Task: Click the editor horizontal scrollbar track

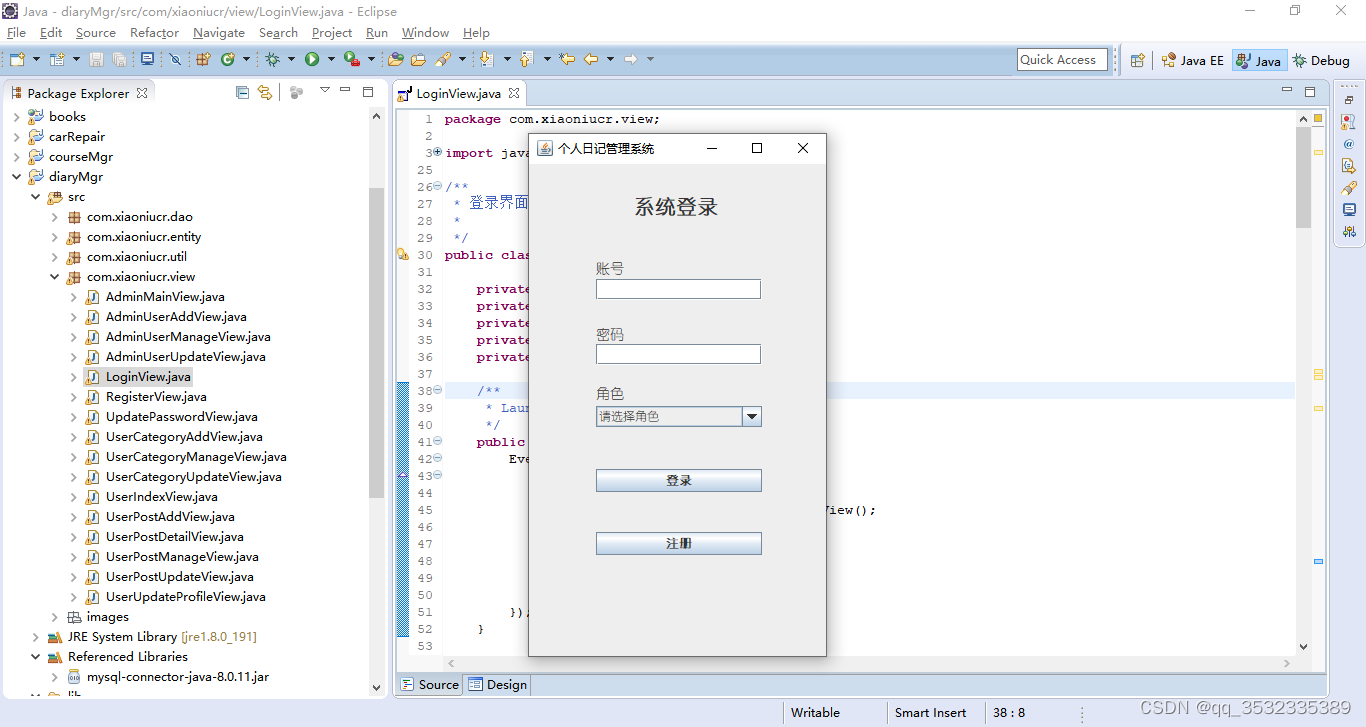Action: pos(870,663)
